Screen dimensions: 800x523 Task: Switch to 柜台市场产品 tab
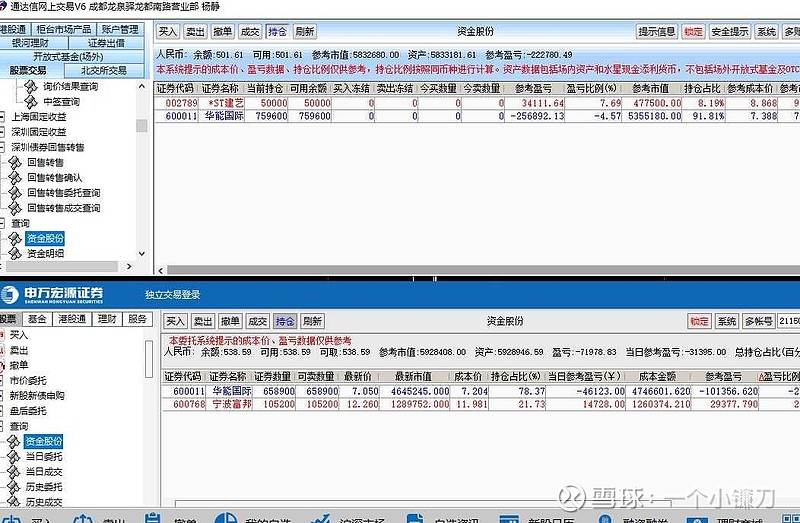coord(64,30)
